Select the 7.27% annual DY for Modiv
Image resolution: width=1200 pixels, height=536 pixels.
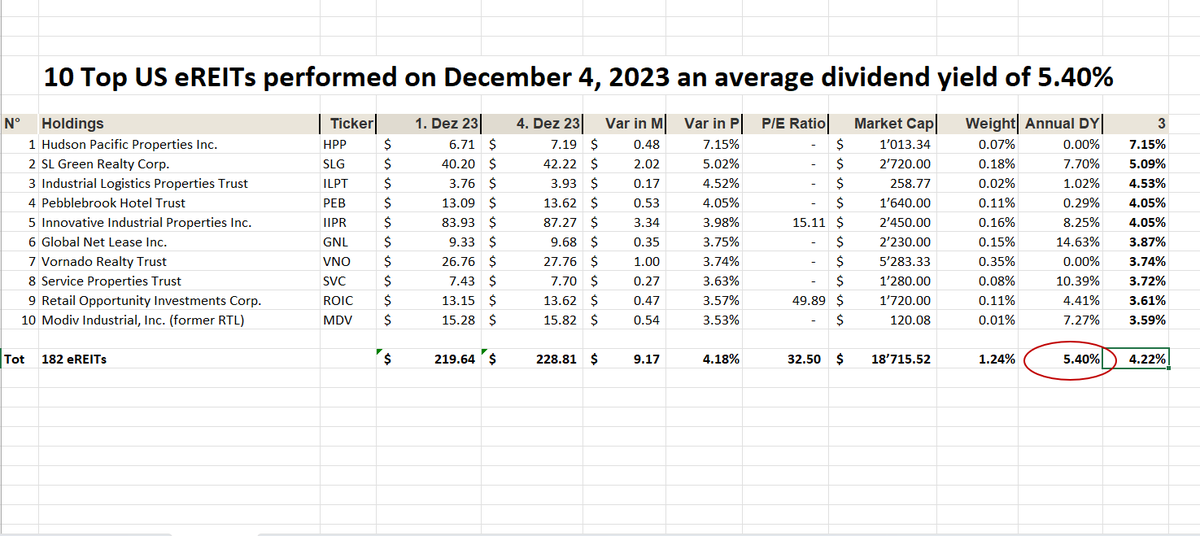[x=1082, y=320]
